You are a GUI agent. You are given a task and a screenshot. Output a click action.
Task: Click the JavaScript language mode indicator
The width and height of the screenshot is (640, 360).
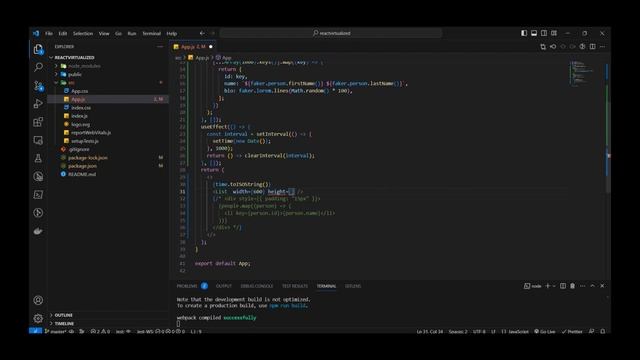pyautogui.click(x=515, y=331)
